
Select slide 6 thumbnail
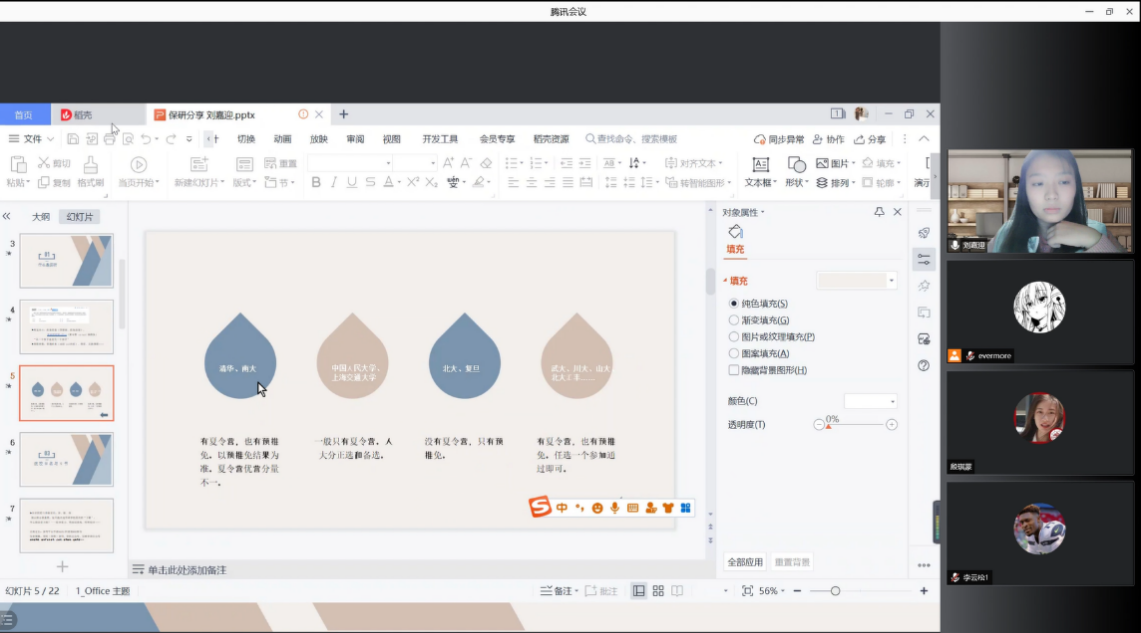pyautogui.click(x=67, y=459)
